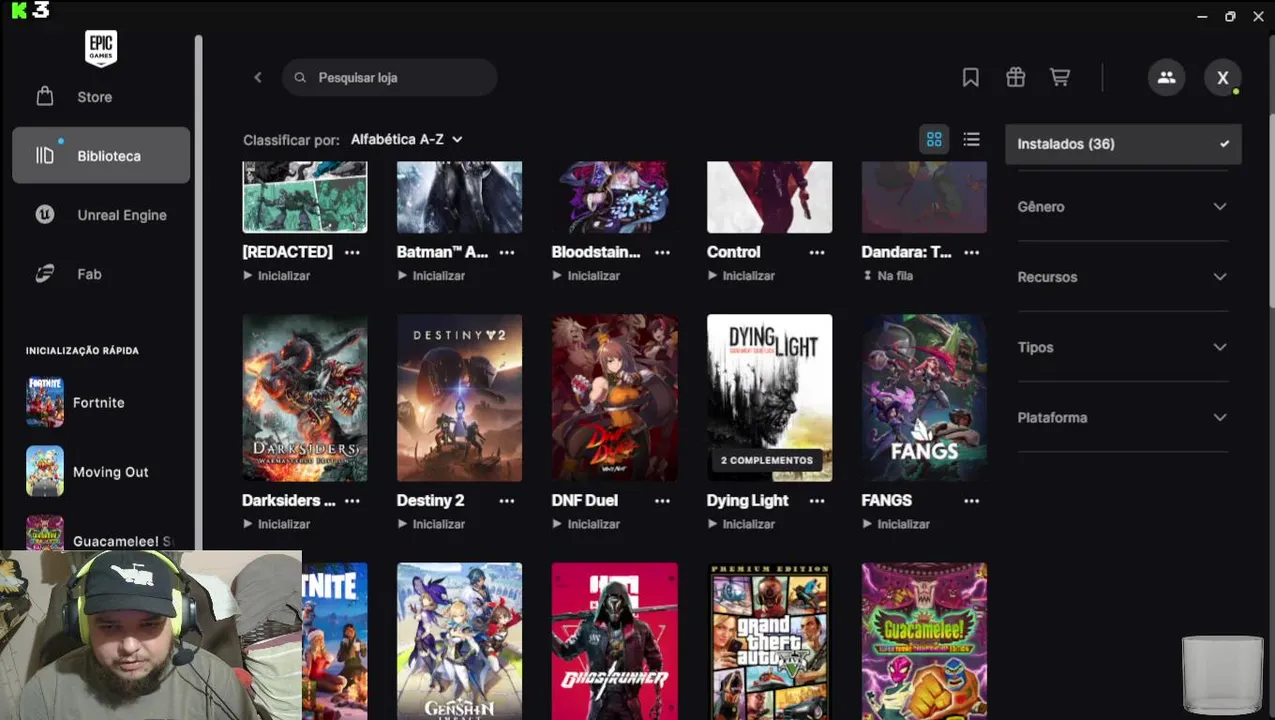Open options menu for Batman
The height and width of the screenshot is (720, 1275).
click(x=507, y=252)
